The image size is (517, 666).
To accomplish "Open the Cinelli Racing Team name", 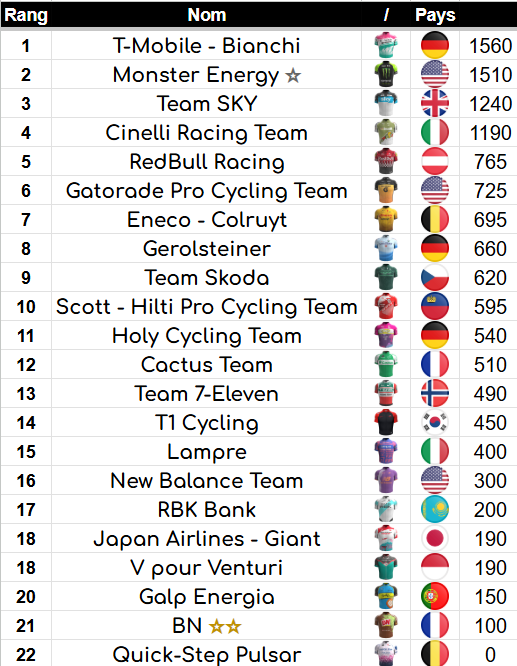I will point(206,133).
